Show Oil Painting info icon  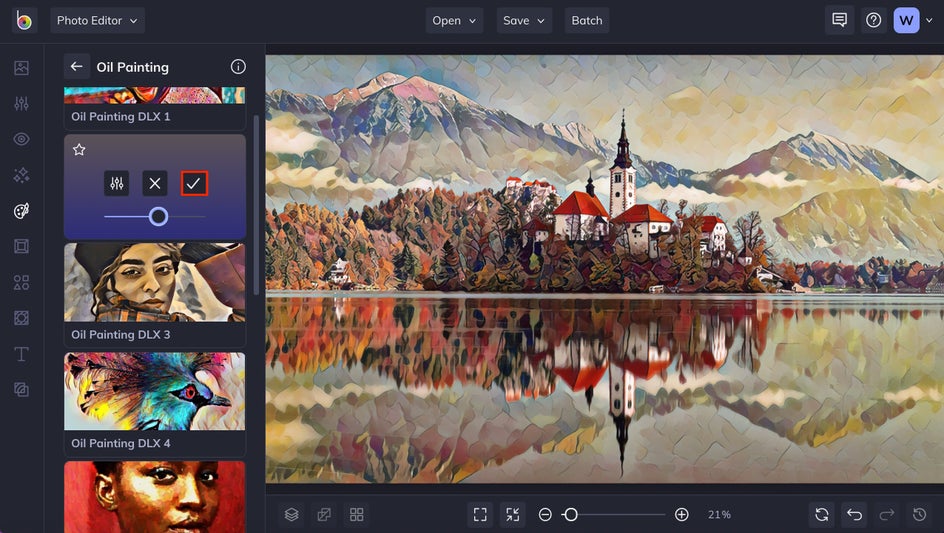click(x=238, y=67)
